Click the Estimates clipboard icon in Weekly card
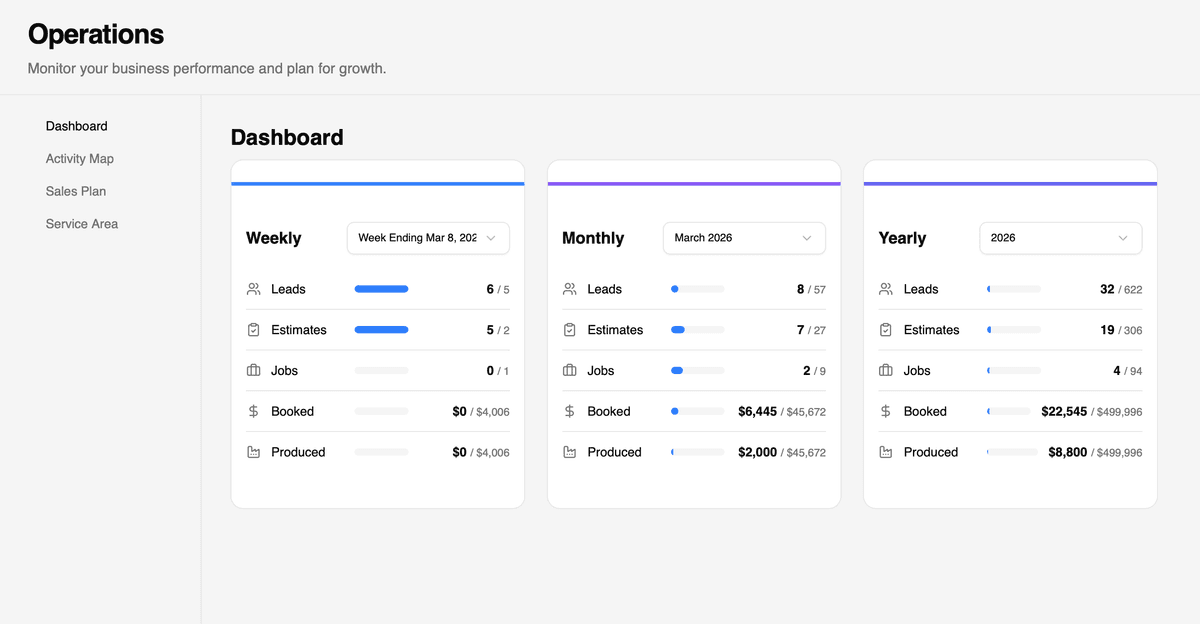The image size is (1200, 624). tap(254, 329)
